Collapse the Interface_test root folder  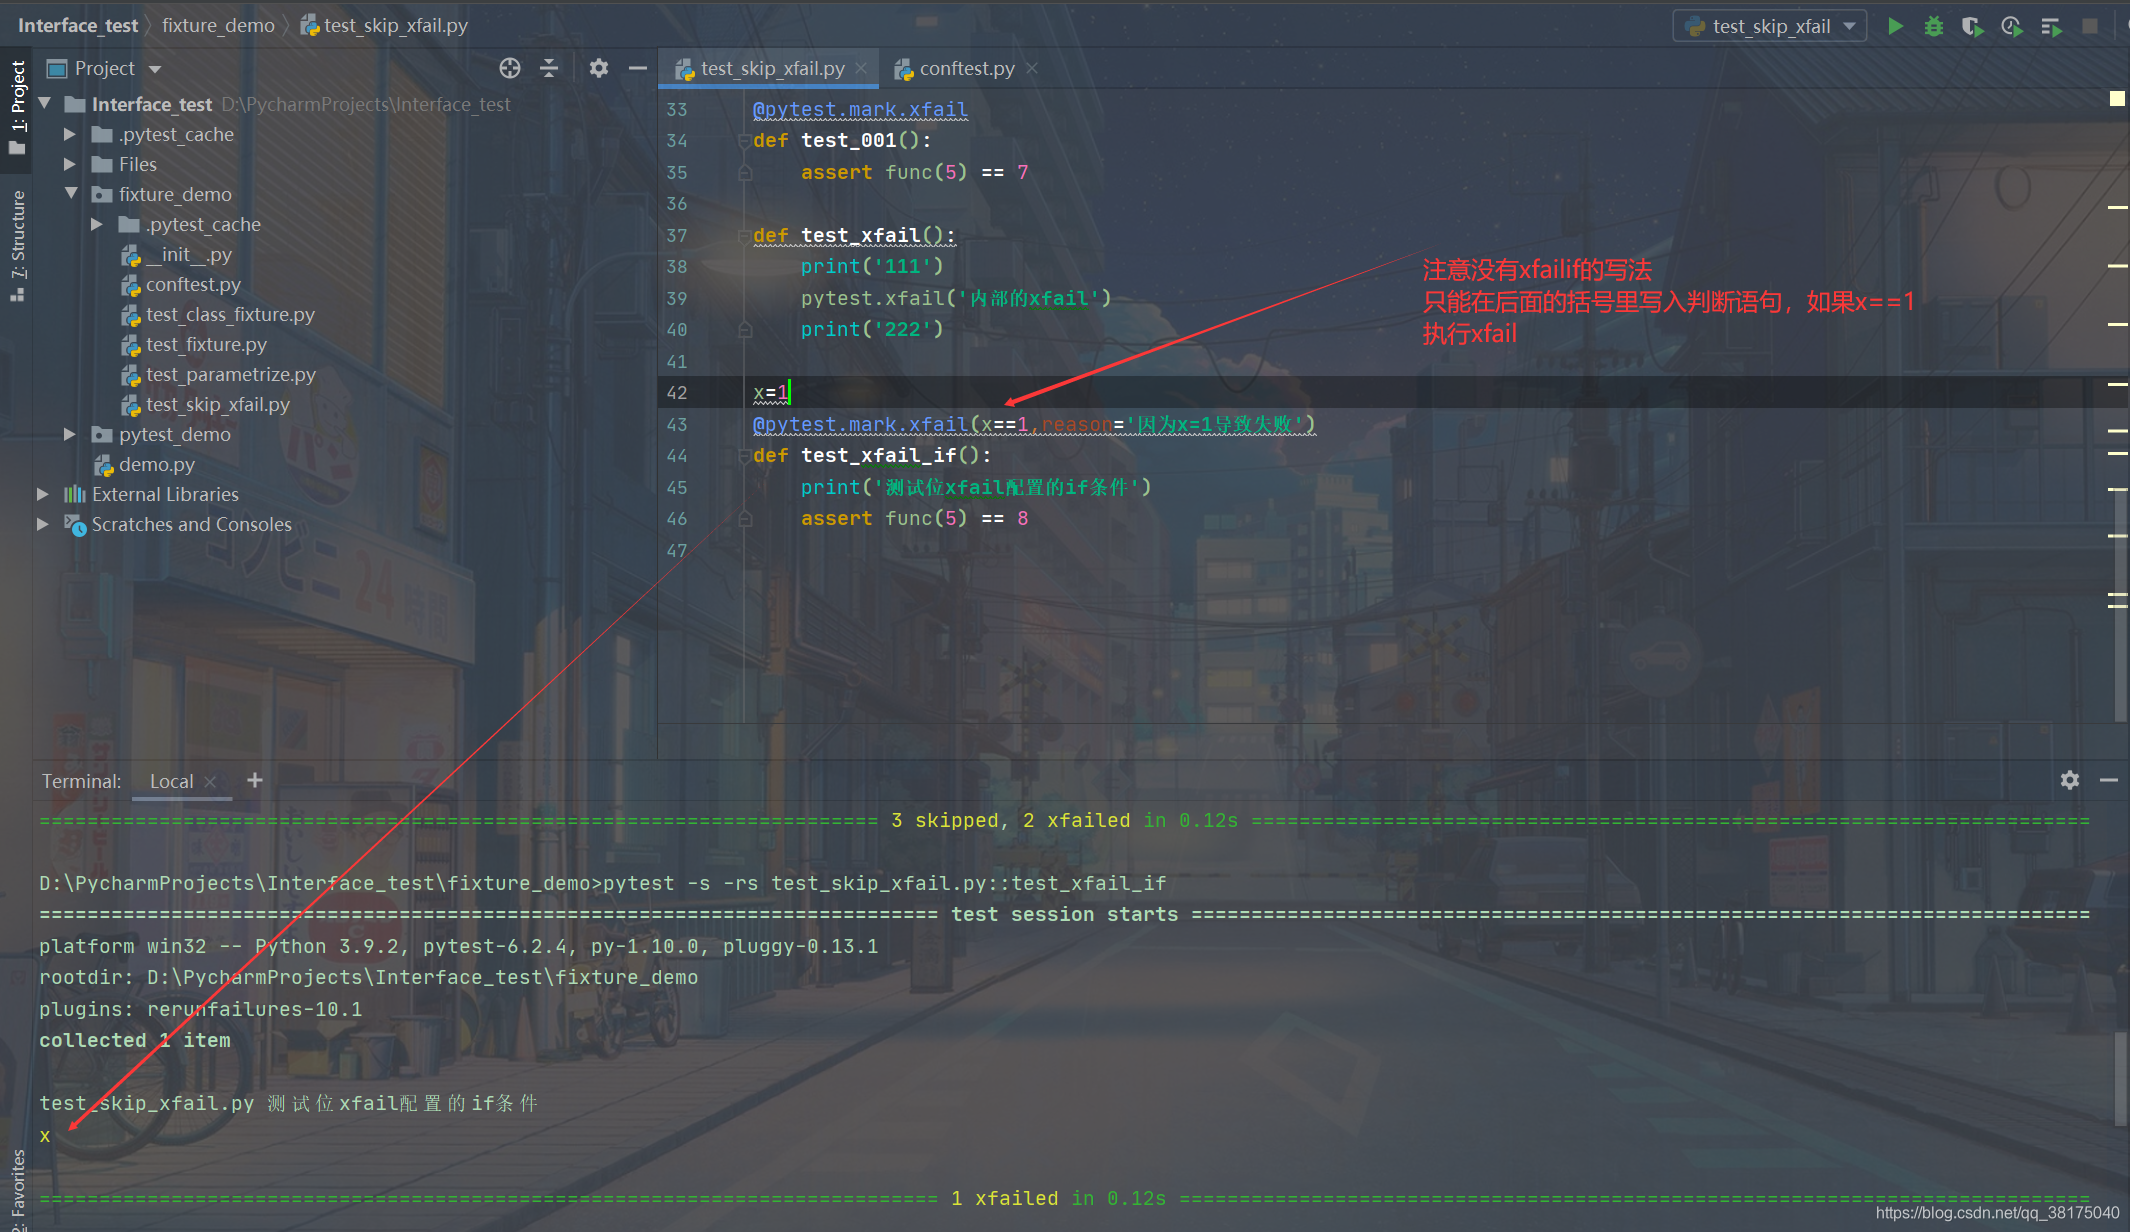coord(44,104)
